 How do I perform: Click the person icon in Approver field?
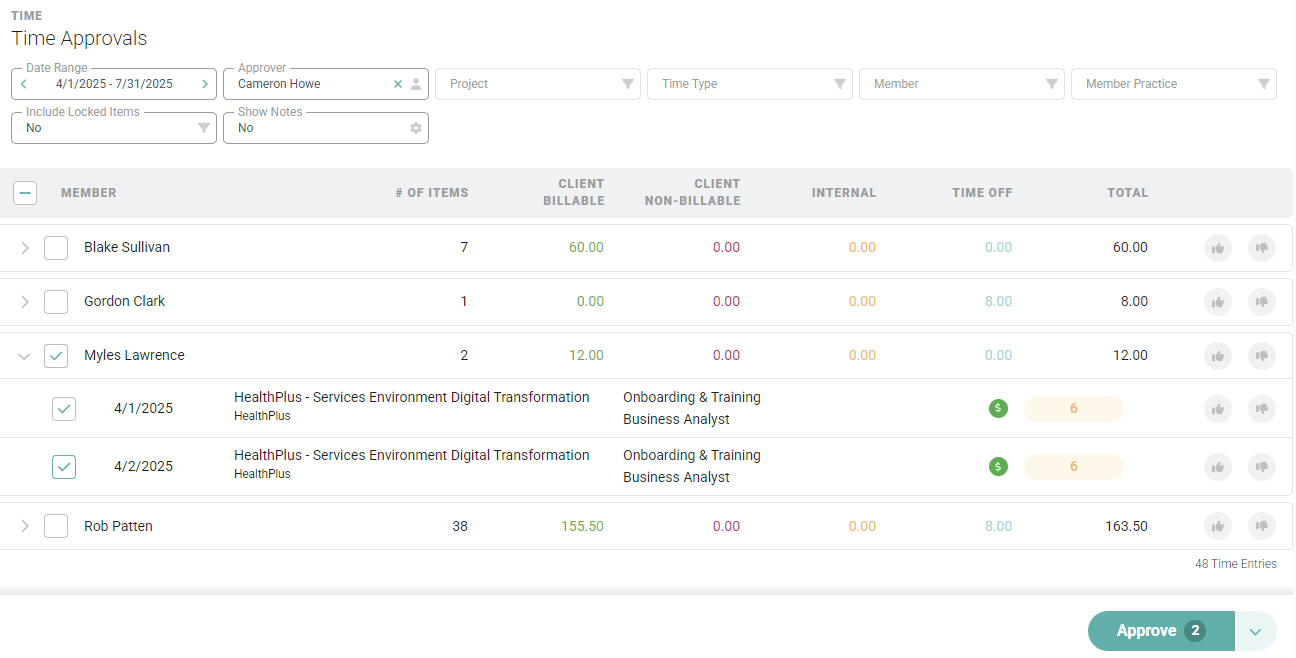pyautogui.click(x=416, y=84)
